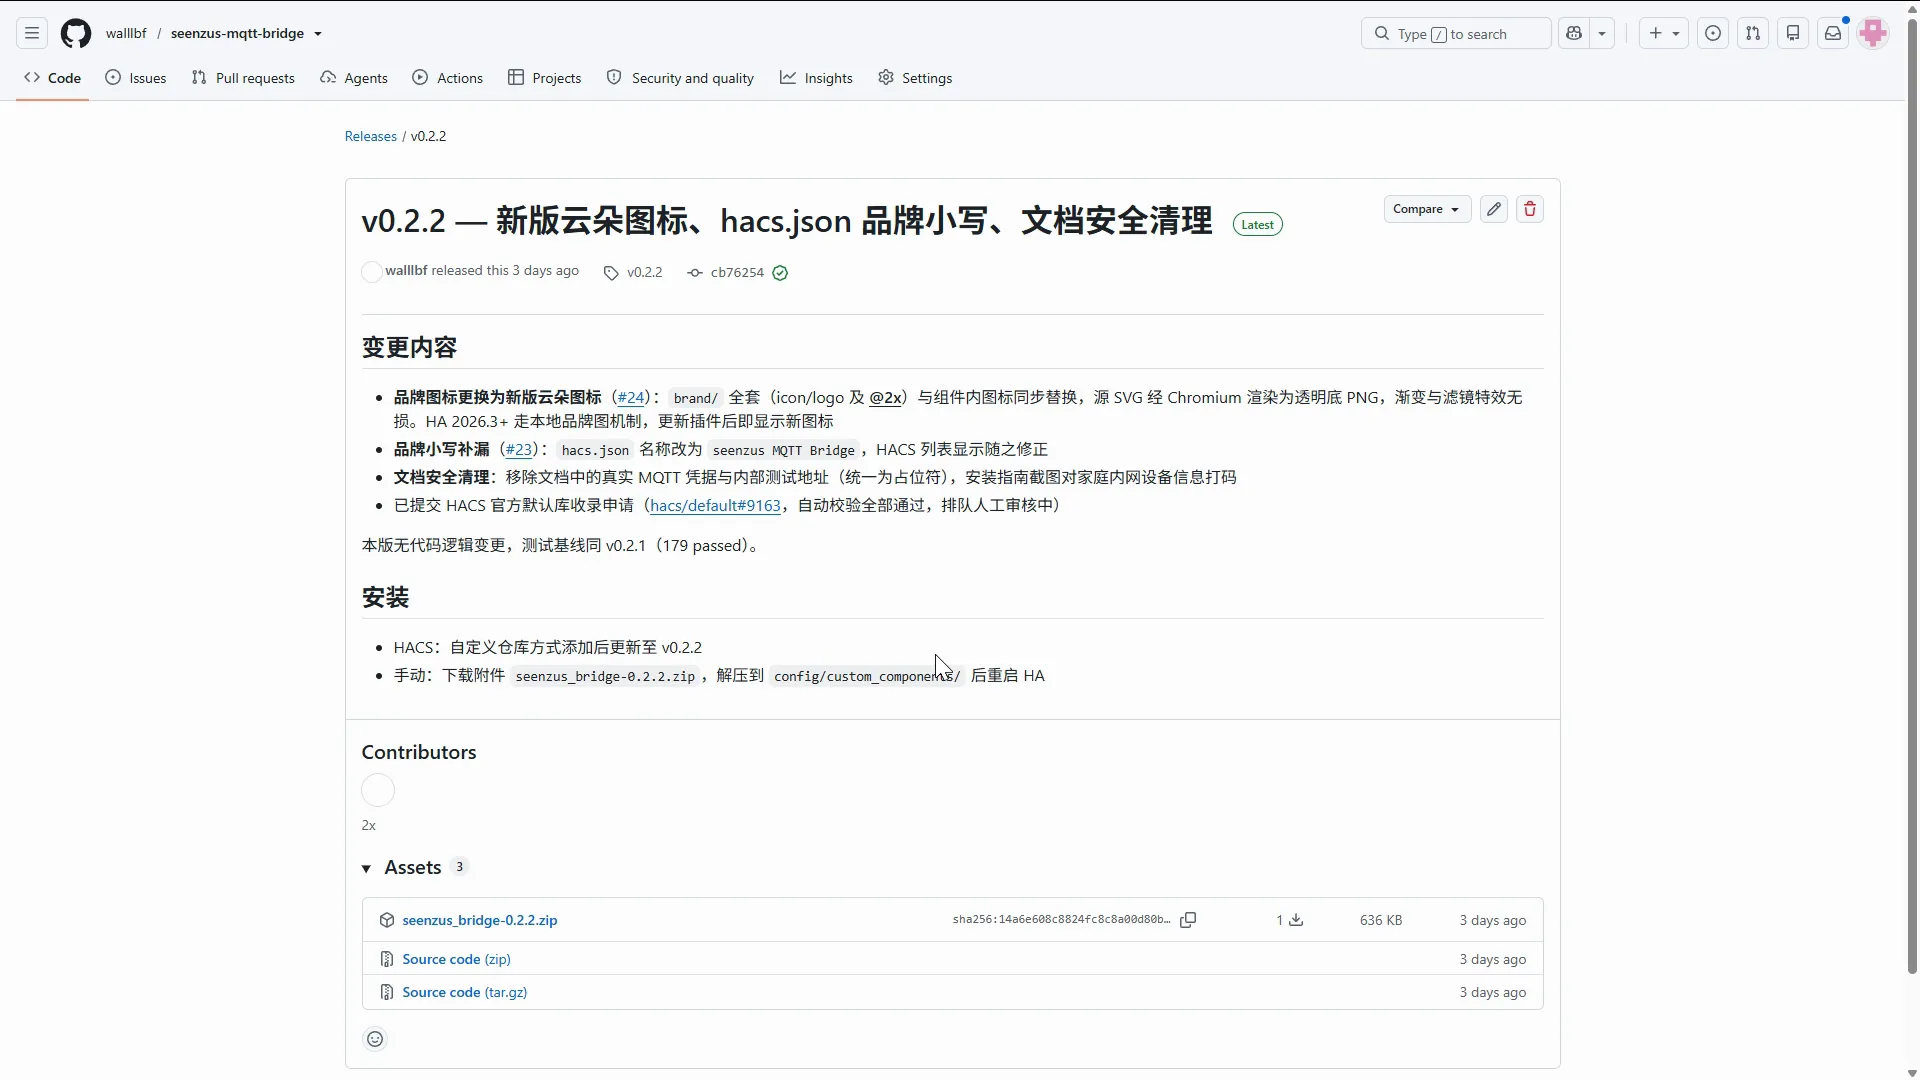The height and width of the screenshot is (1080, 1920).
Task: Switch to the Code tab
Action: click(53, 78)
